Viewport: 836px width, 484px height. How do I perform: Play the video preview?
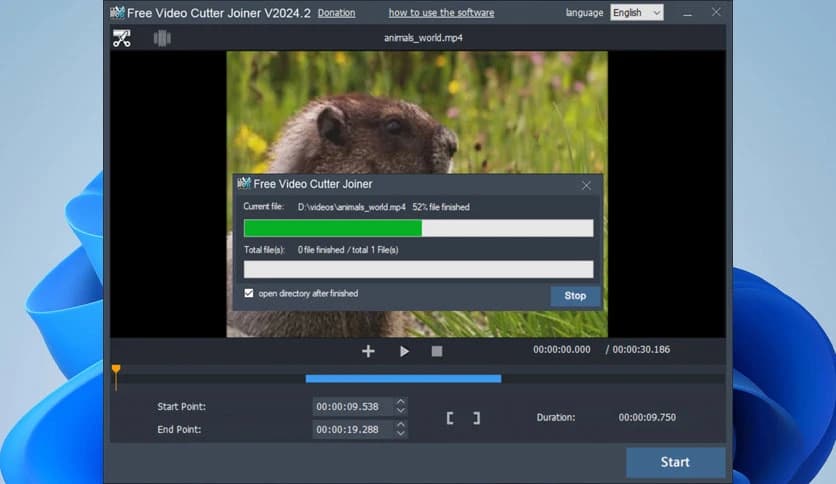click(x=404, y=351)
